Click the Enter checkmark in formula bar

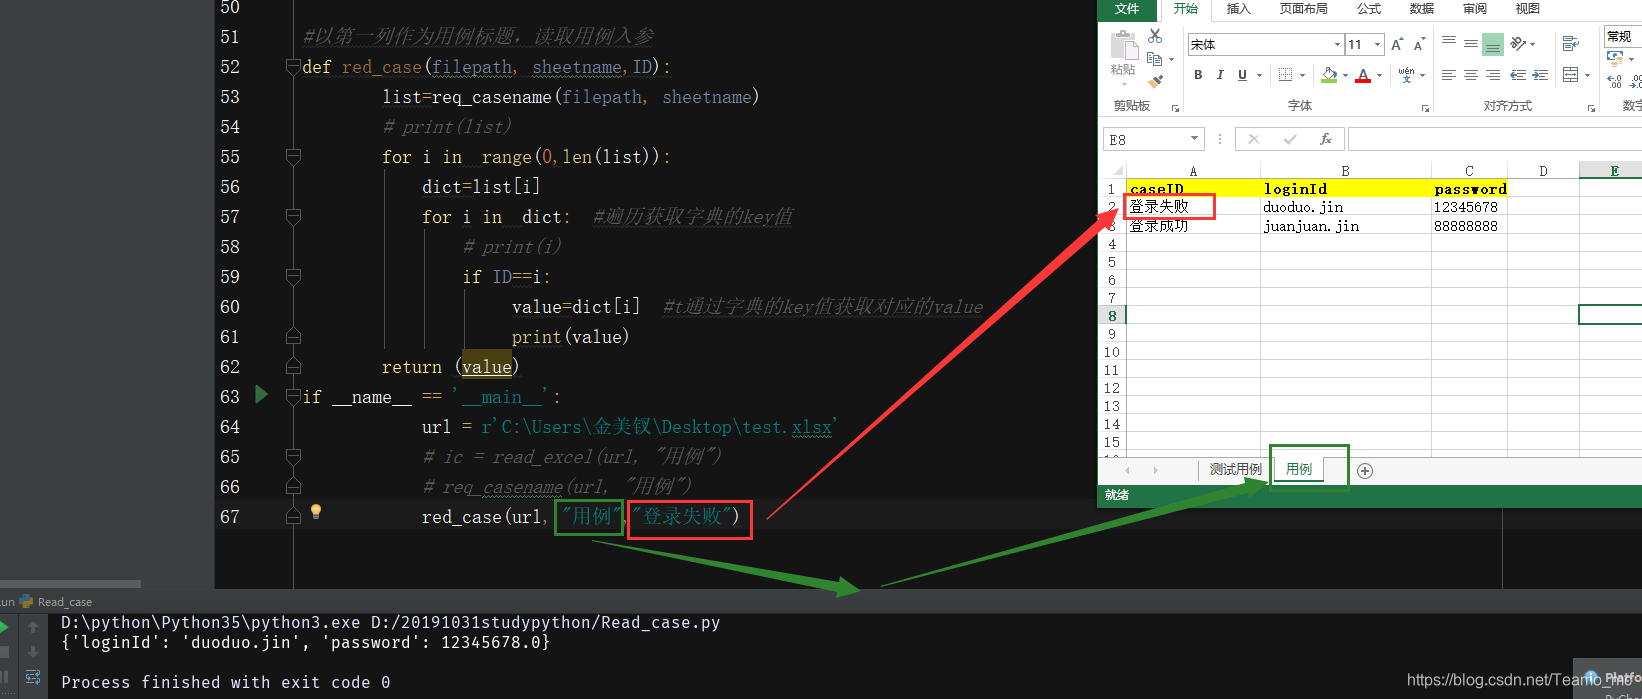pos(1290,139)
